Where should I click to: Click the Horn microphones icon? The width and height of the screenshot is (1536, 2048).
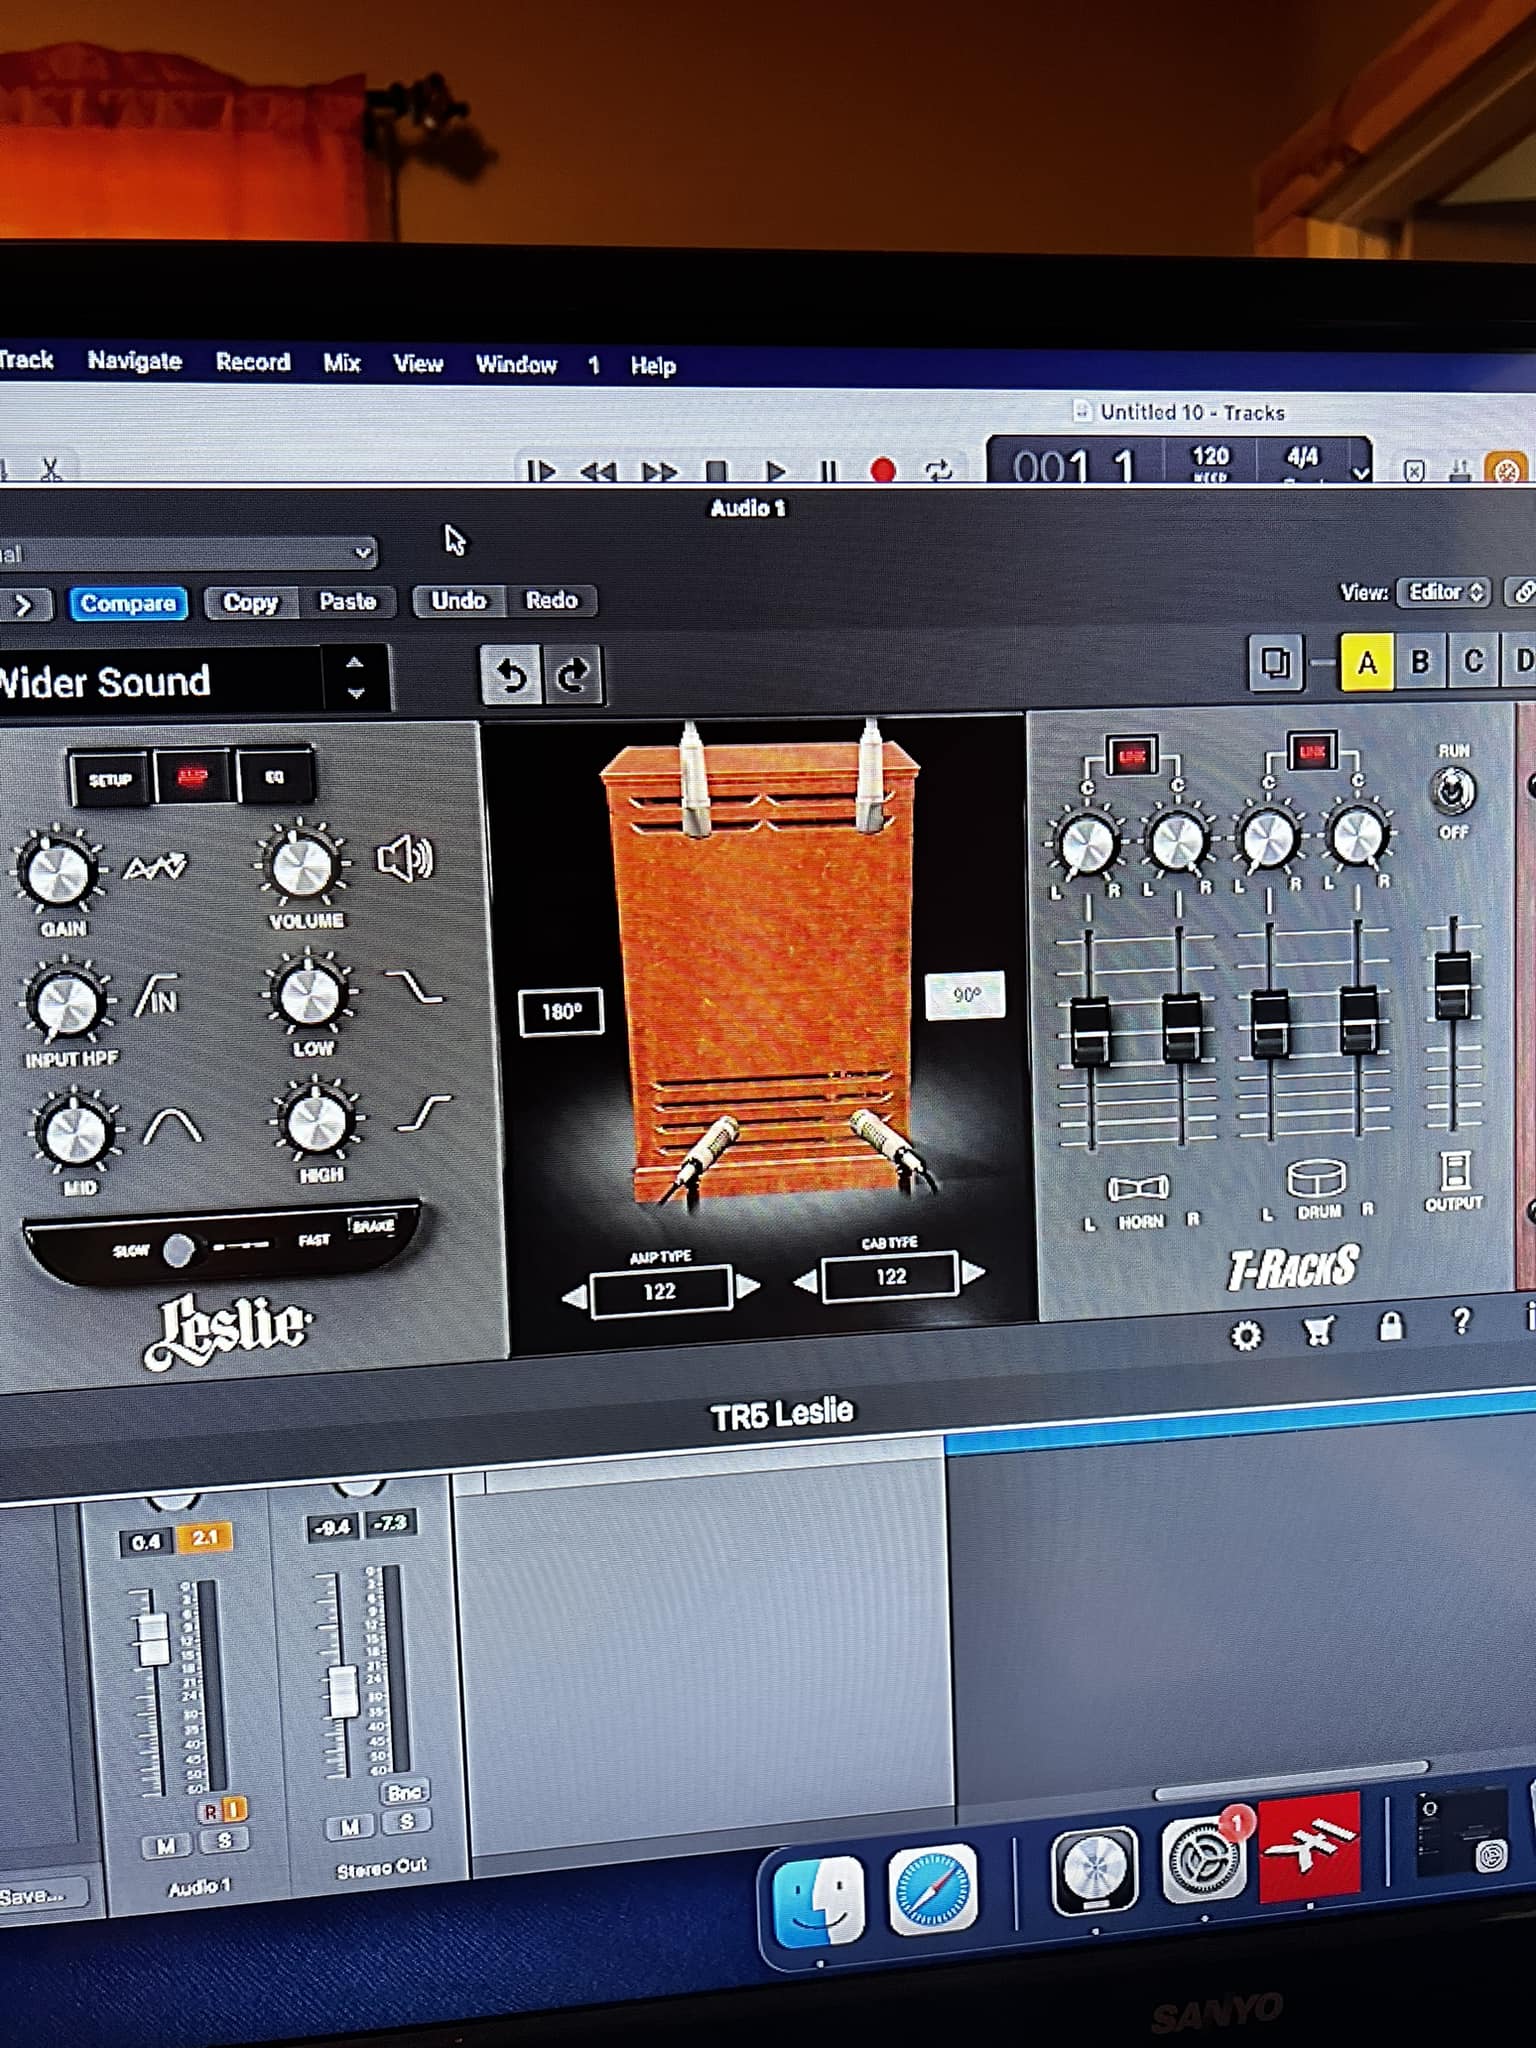click(x=1138, y=1188)
